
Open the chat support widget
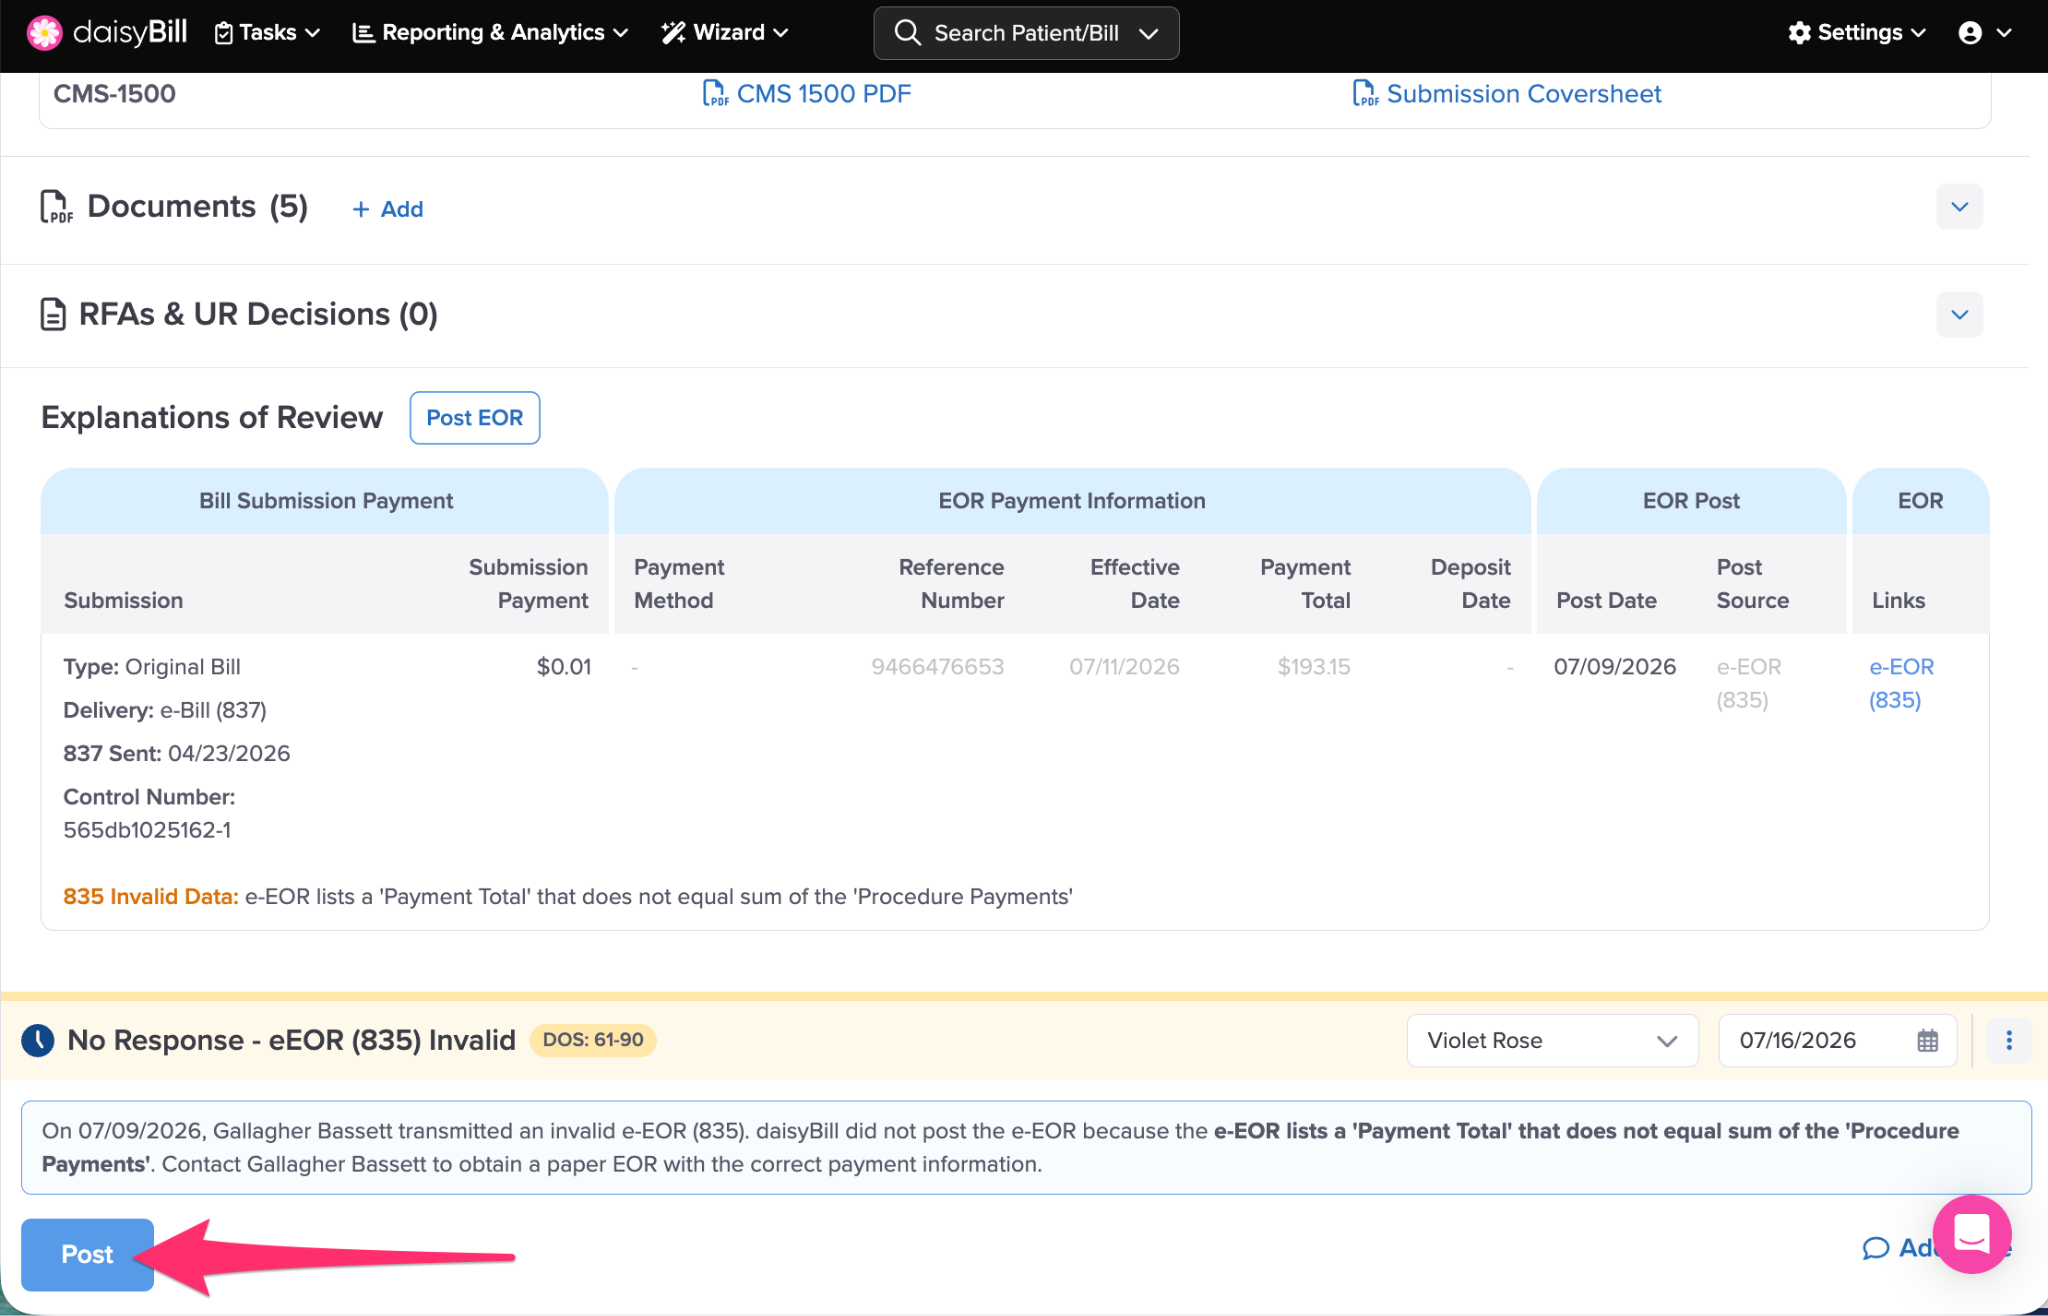pos(1972,1235)
